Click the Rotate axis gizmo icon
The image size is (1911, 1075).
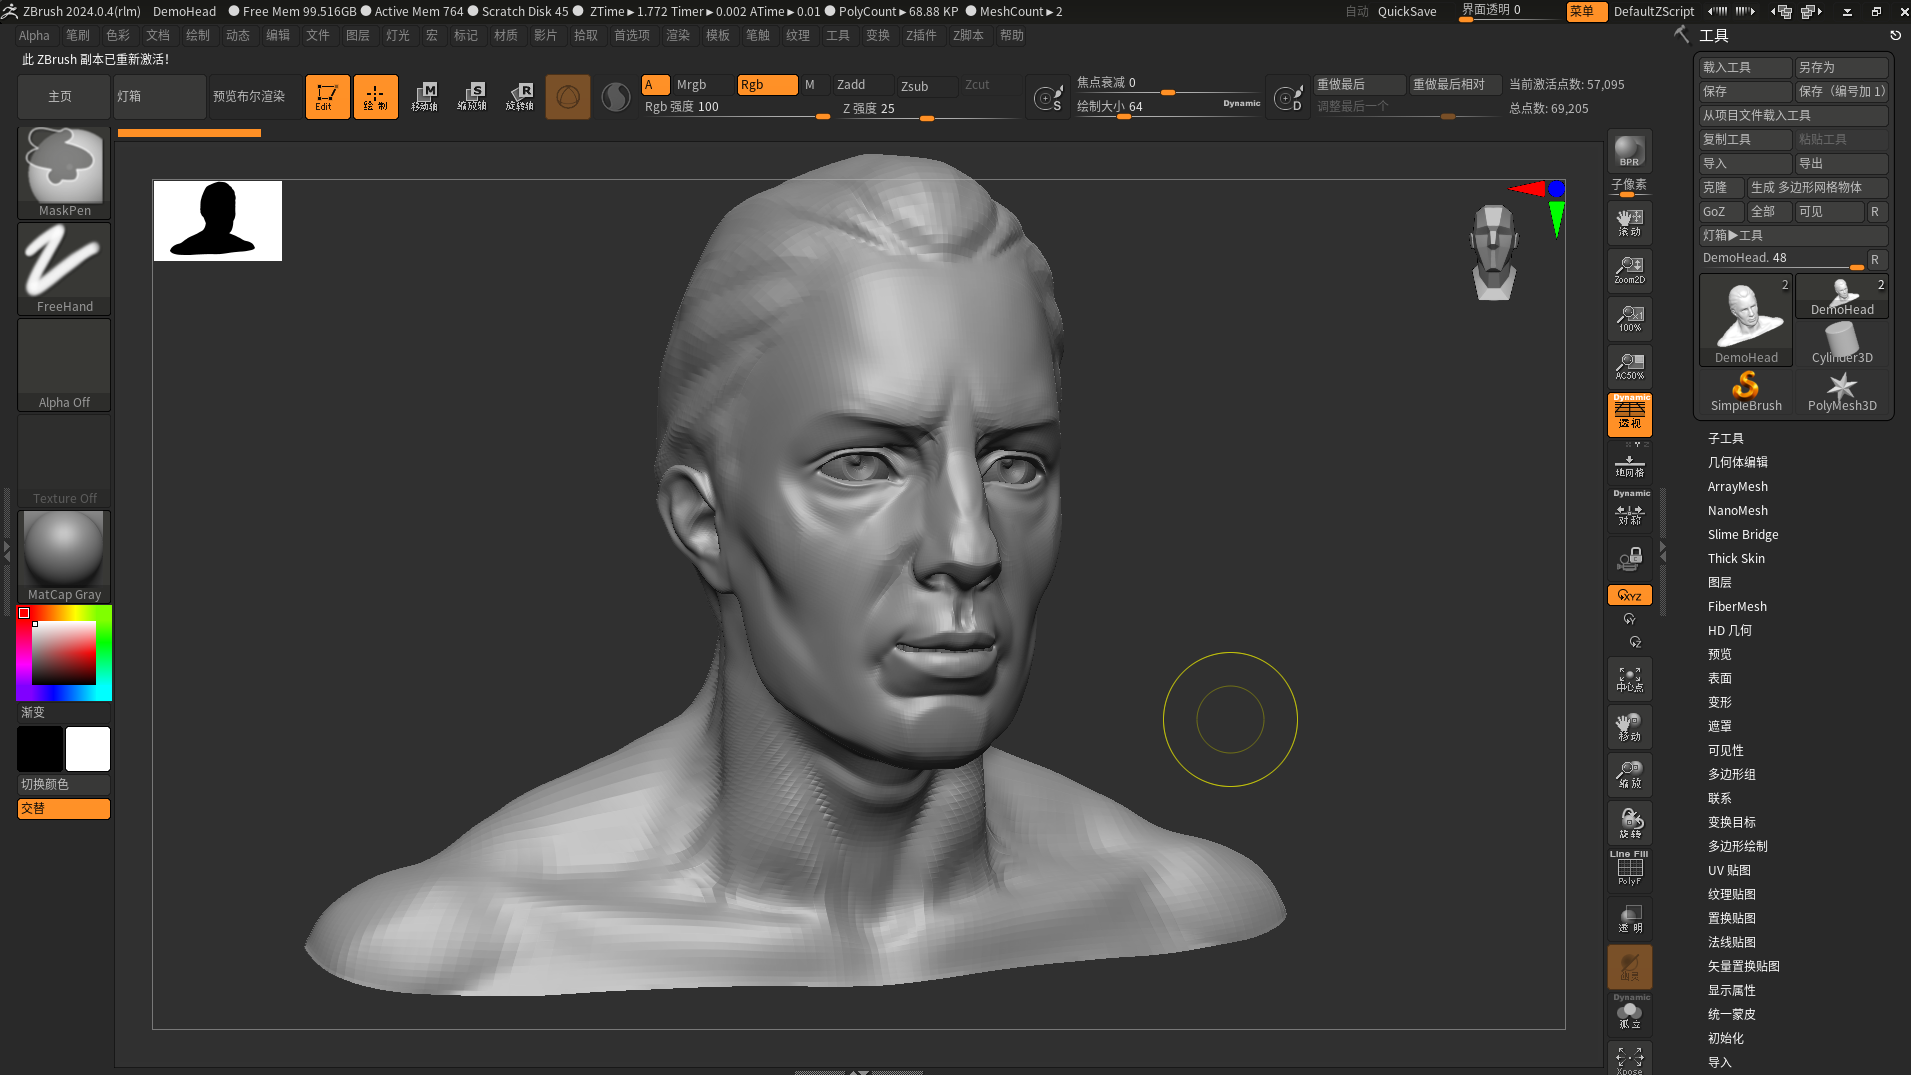click(x=519, y=97)
